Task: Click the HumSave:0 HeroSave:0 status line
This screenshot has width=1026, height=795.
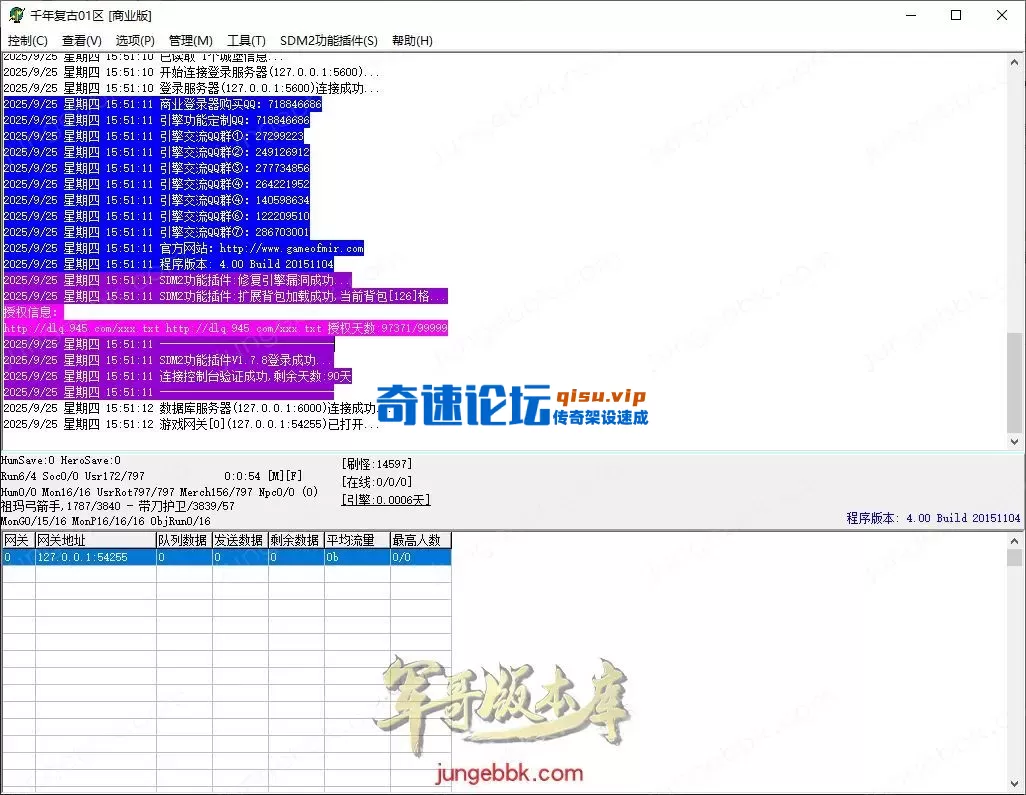Action: (61, 461)
